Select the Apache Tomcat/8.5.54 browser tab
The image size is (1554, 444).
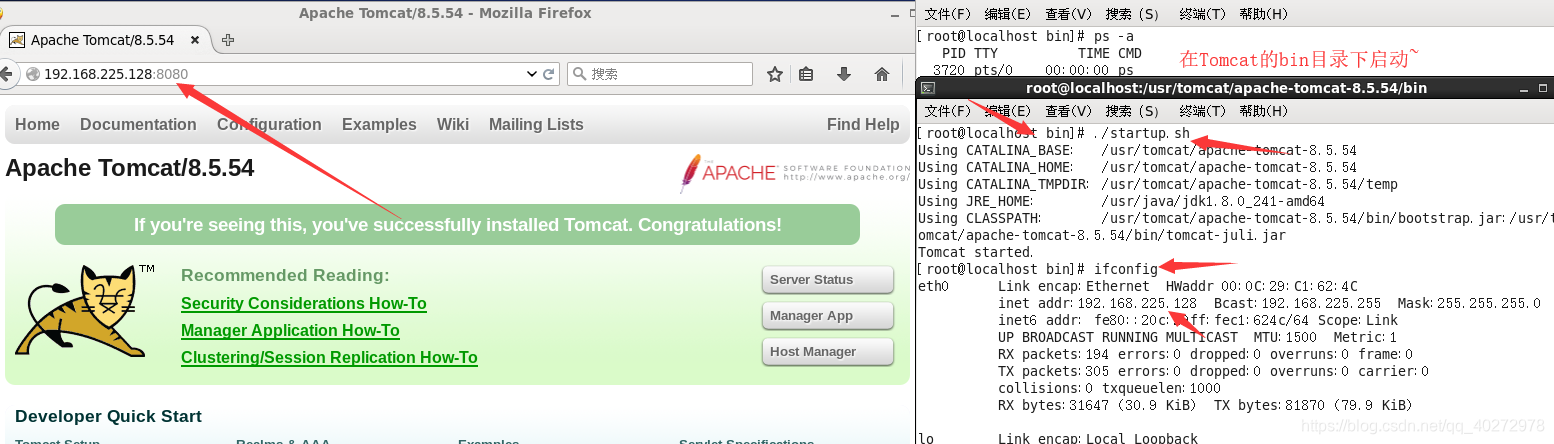click(x=103, y=40)
